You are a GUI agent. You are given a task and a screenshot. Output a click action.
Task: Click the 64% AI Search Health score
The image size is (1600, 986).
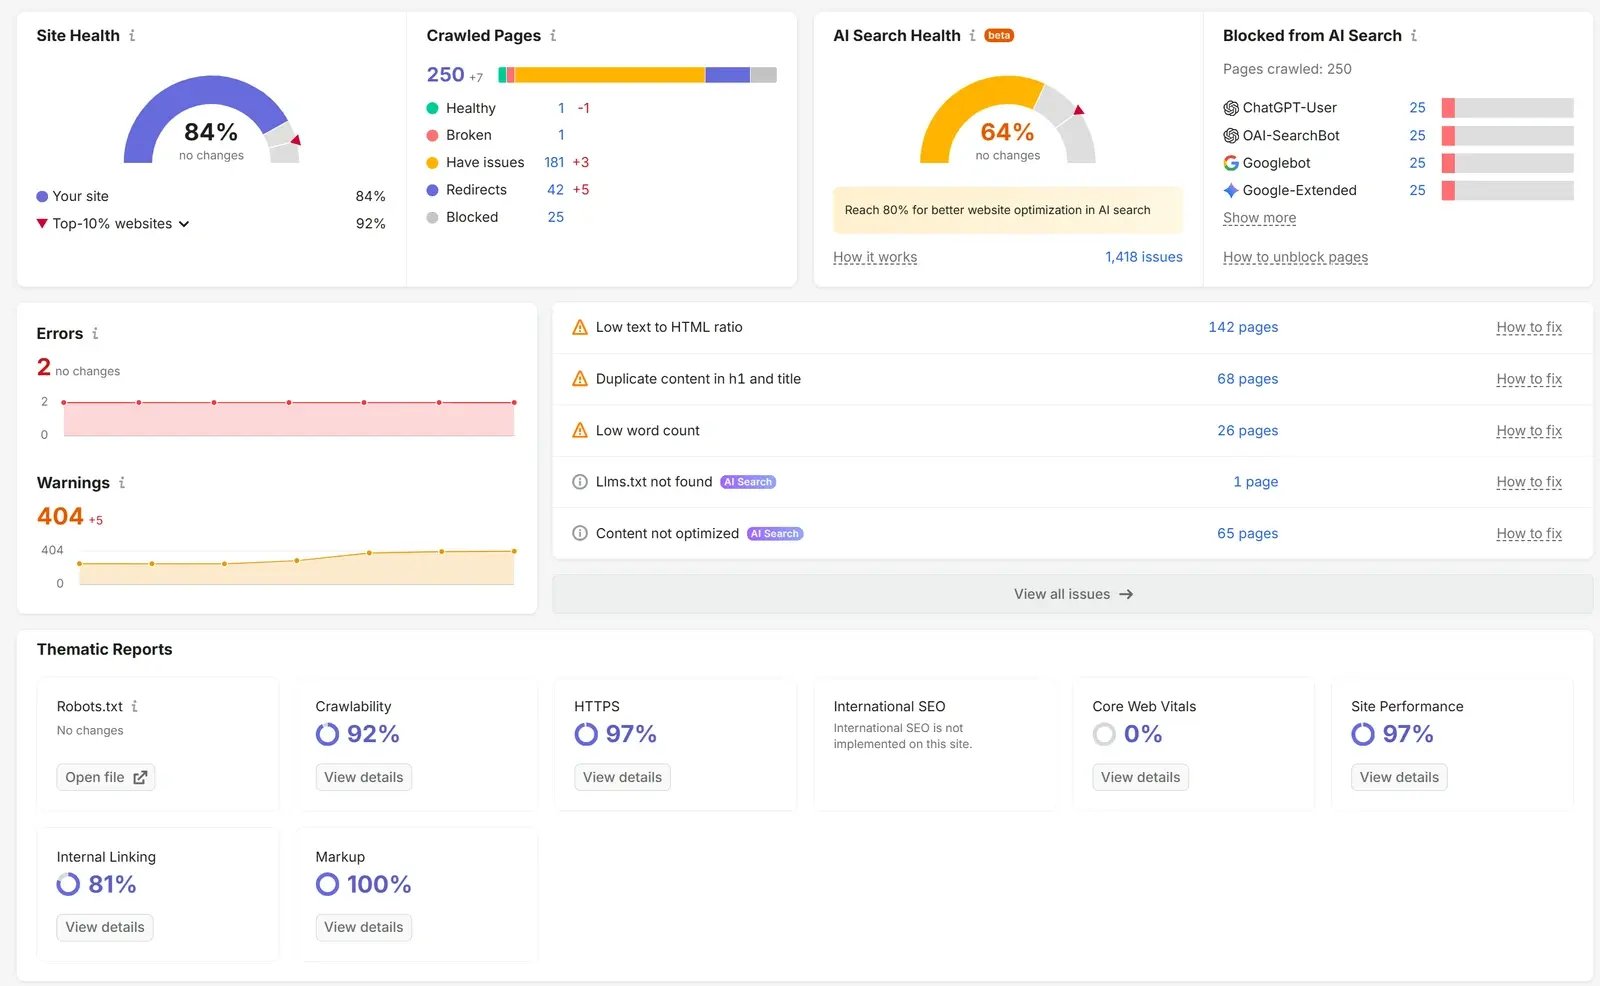coord(1007,132)
